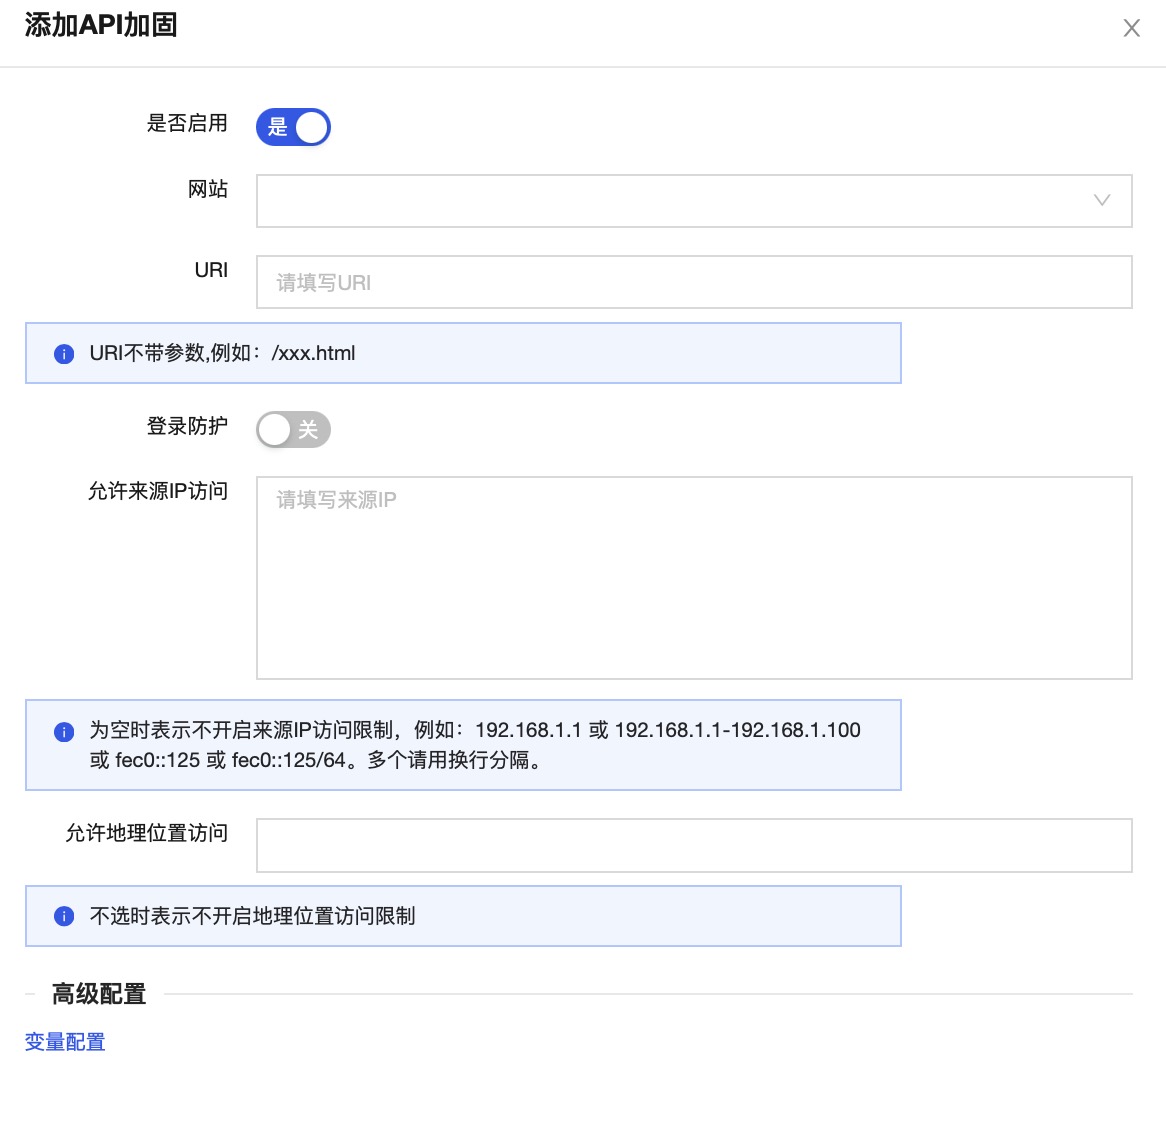Click the 不选时表示不开启地理位置访问限制 hint text
This screenshot has width=1166, height=1124.
252,916
